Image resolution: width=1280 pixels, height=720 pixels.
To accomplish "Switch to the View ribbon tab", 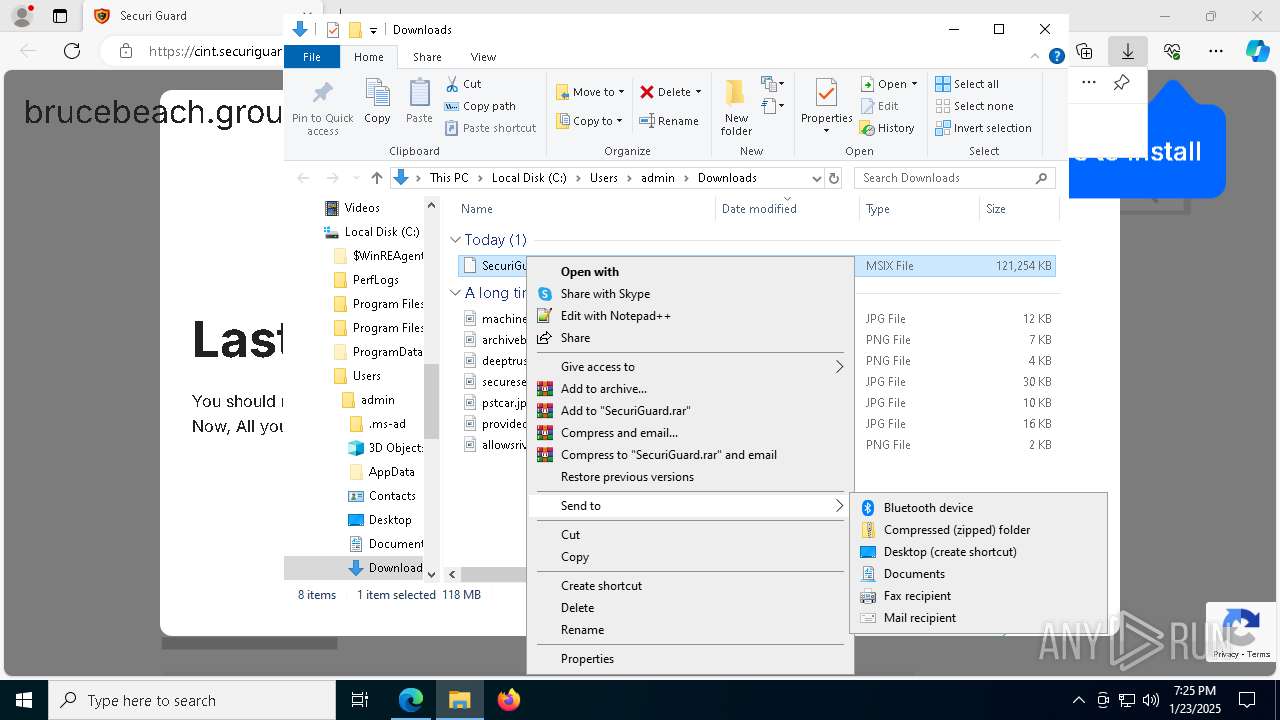I will pos(483,57).
